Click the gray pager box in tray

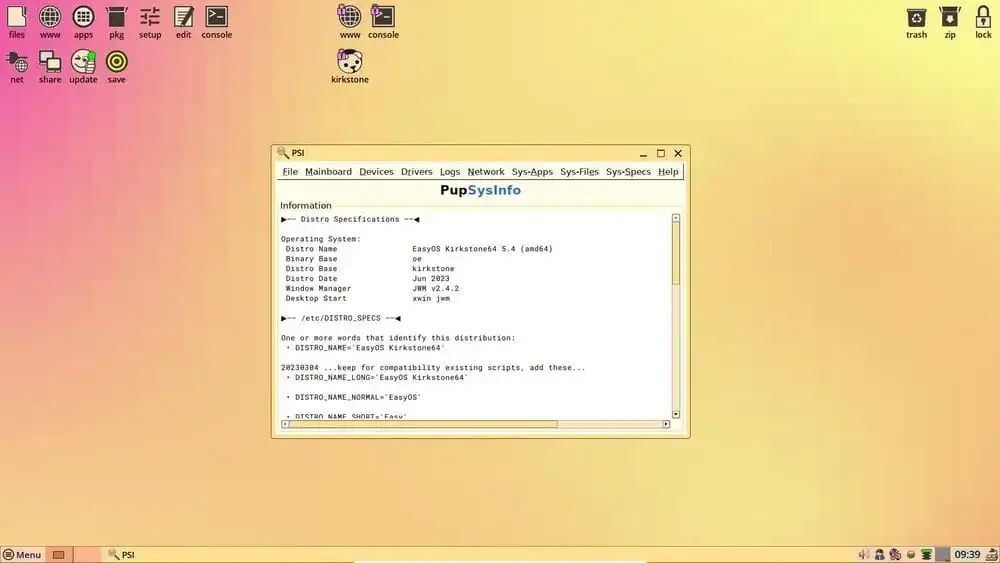click(x=943, y=555)
